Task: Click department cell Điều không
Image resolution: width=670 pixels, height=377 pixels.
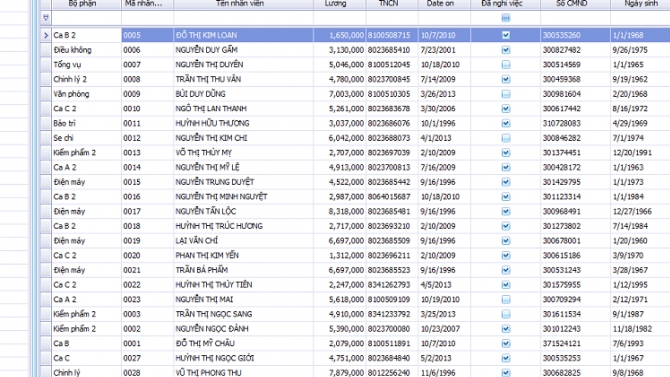Action: tap(87, 50)
